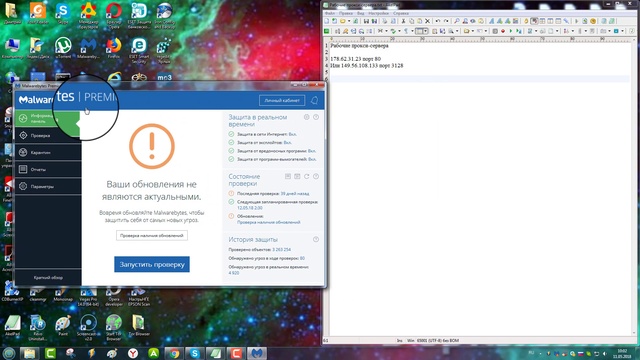The height and width of the screenshot is (360, 640).
Task: Click the Cut scissors icon in AkelPad toolbar
Action: [403, 21]
